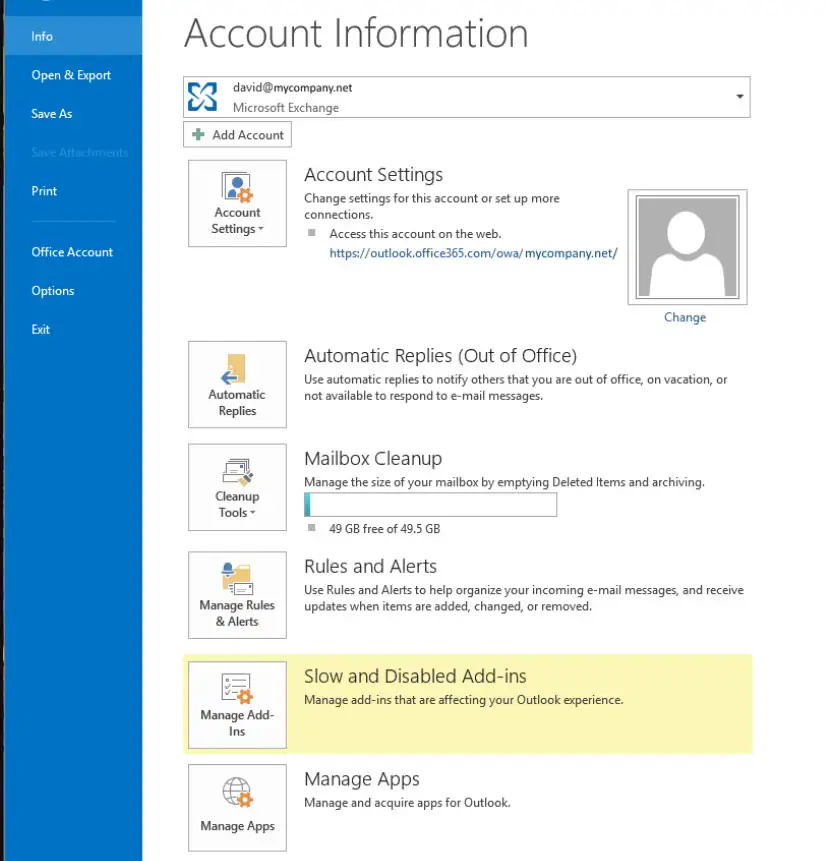Click the Change photo link
826x861 pixels.
point(685,317)
